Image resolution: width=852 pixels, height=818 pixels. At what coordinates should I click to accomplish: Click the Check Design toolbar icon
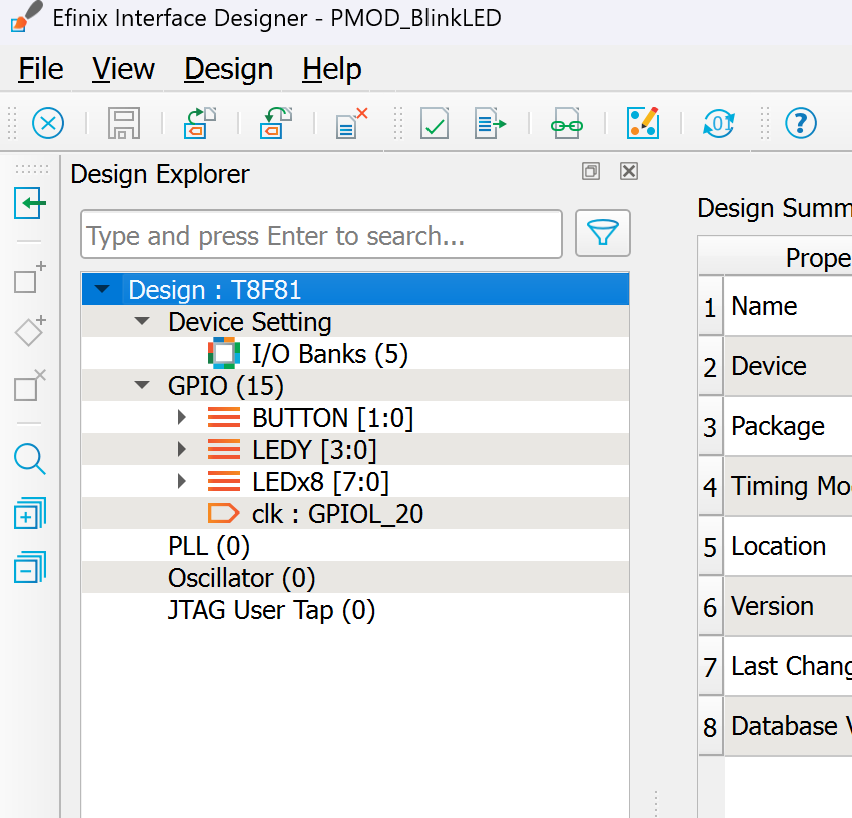pos(434,123)
